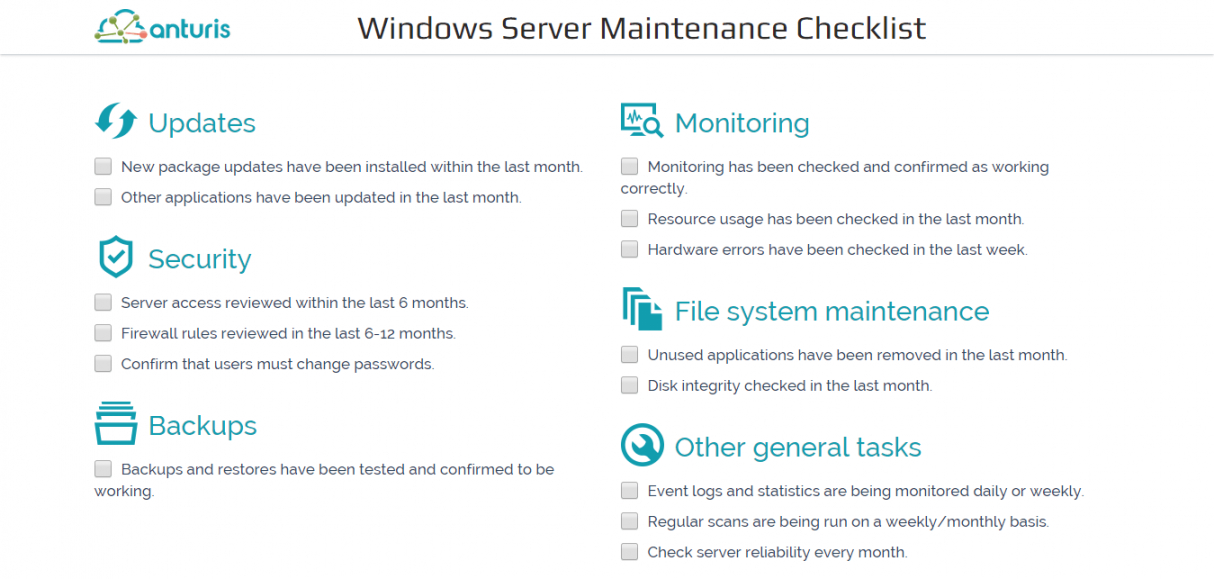Image resolution: width=1214 pixels, height=579 pixels.
Task: Click the Other general tasks wrench icon
Action: pos(641,445)
